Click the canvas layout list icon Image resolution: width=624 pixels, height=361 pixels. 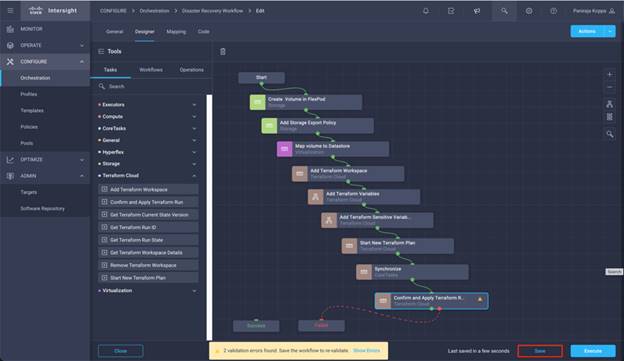[x=609, y=117]
